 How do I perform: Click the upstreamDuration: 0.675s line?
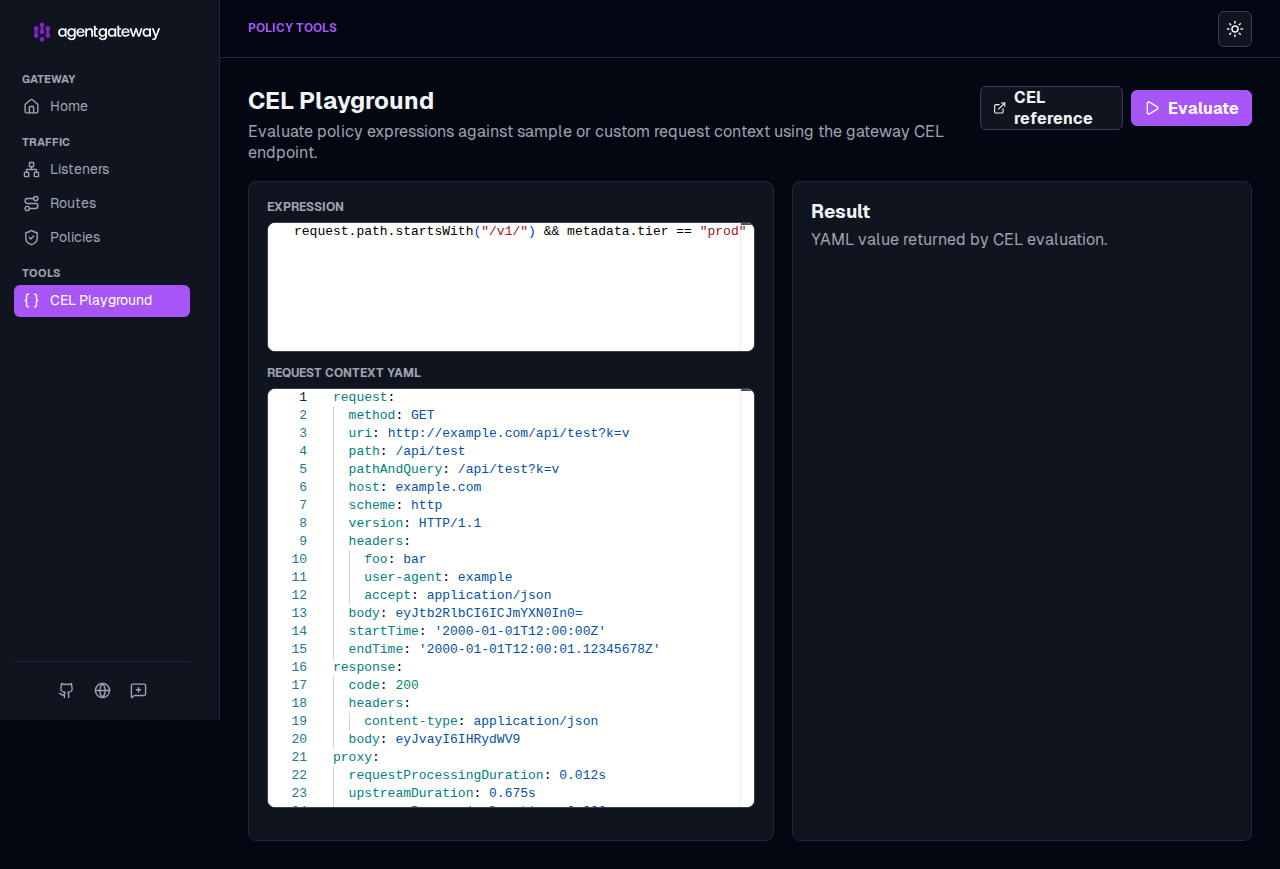point(442,793)
